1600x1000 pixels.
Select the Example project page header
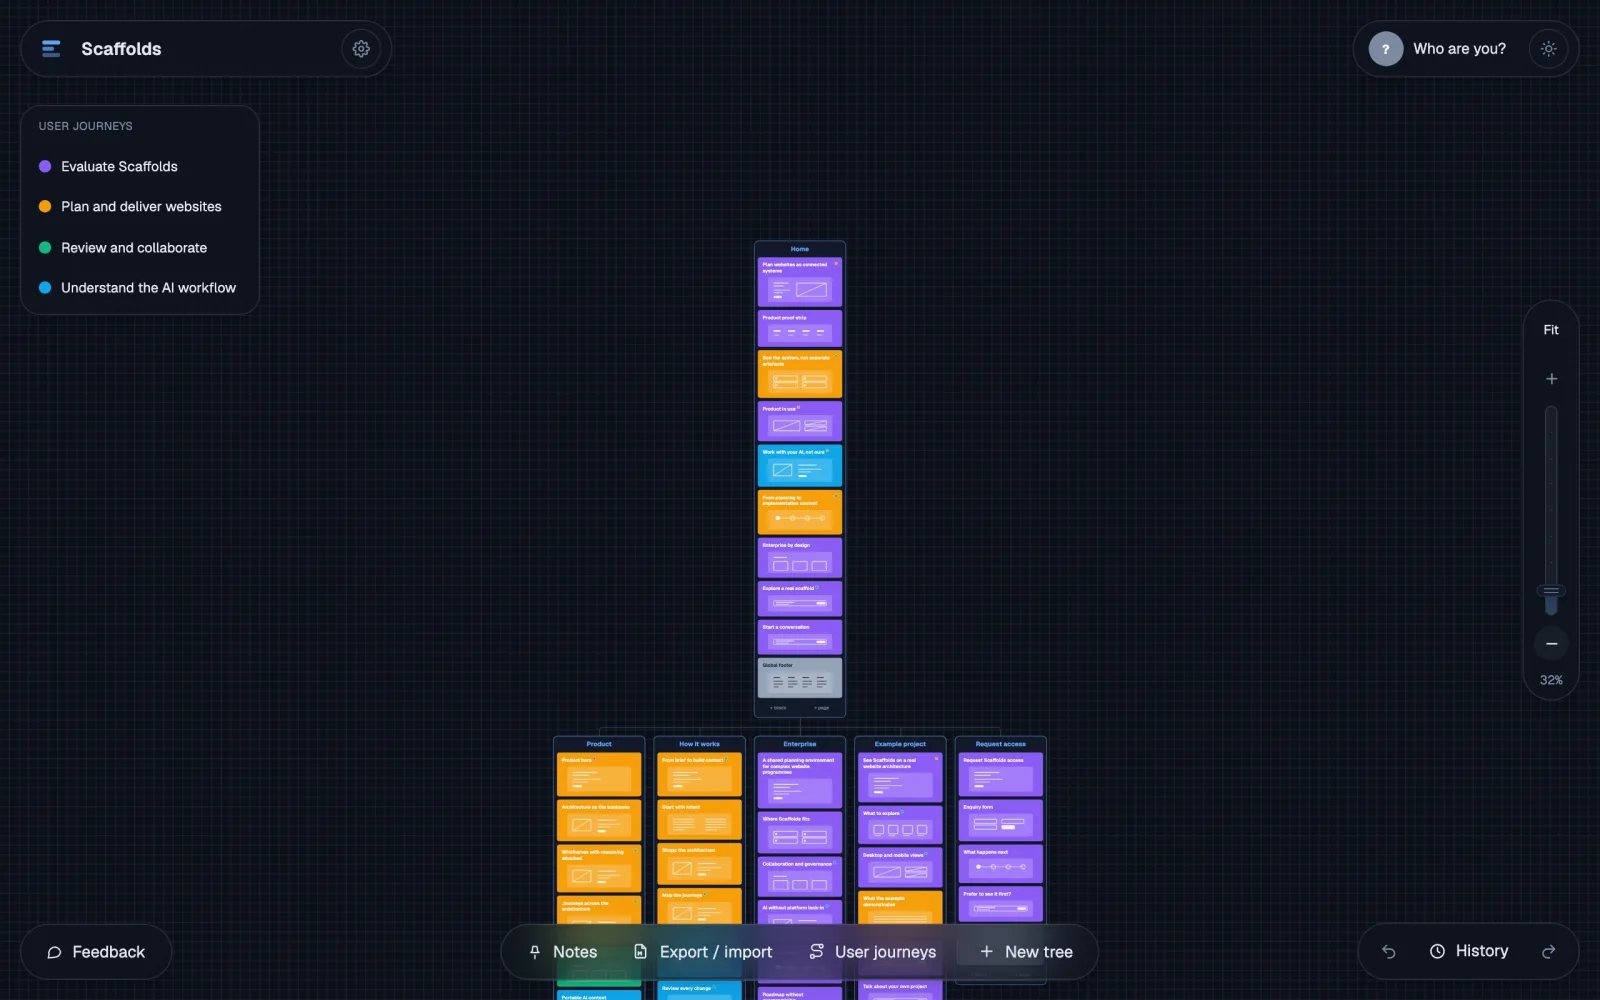tap(900, 744)
